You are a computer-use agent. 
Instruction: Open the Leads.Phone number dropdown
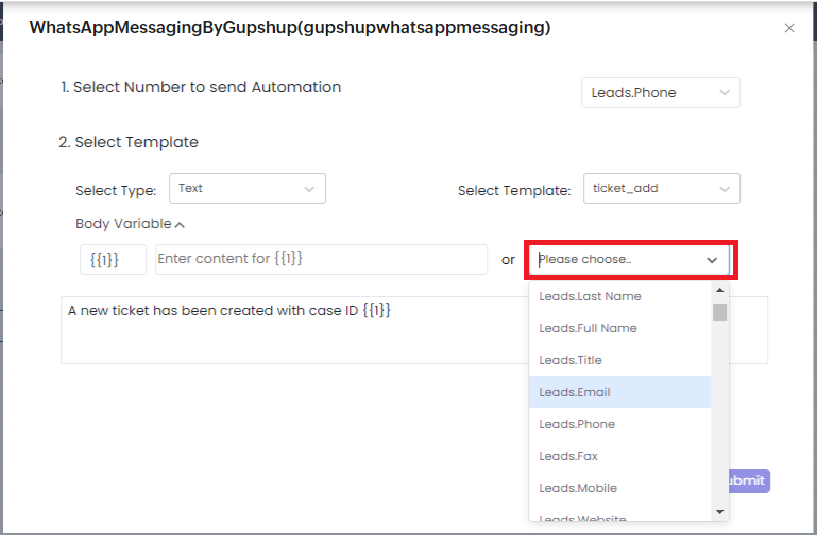click(x=660, y=92)
